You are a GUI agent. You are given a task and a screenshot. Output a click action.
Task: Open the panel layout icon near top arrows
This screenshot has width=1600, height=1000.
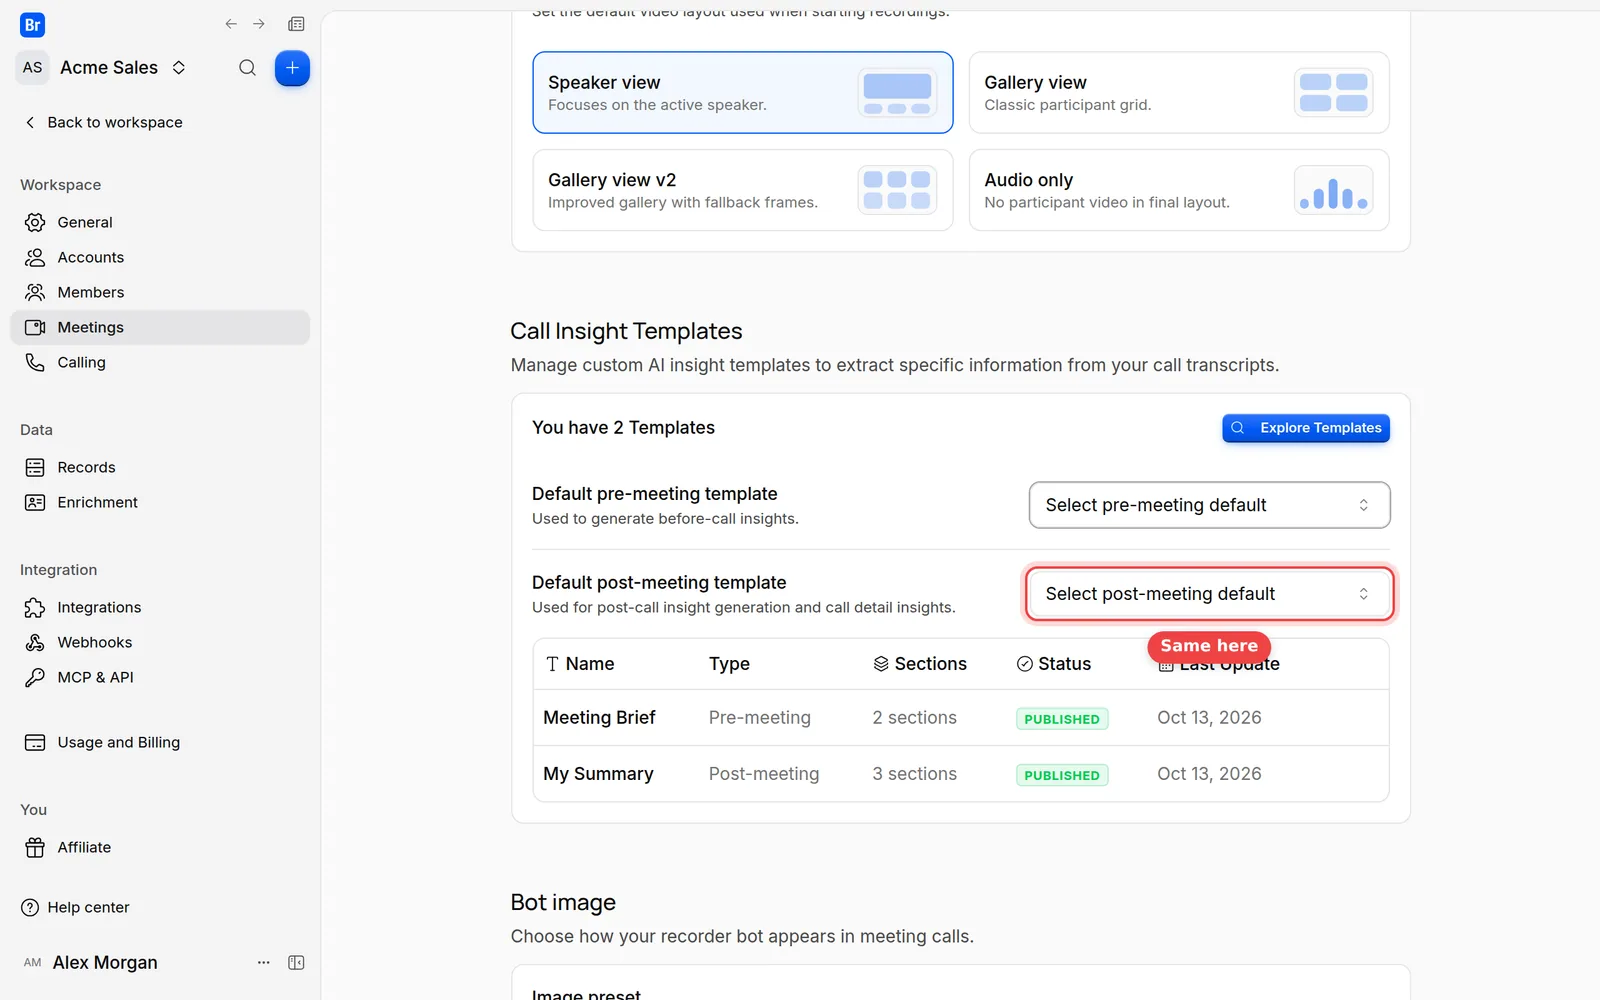(296, 24)
